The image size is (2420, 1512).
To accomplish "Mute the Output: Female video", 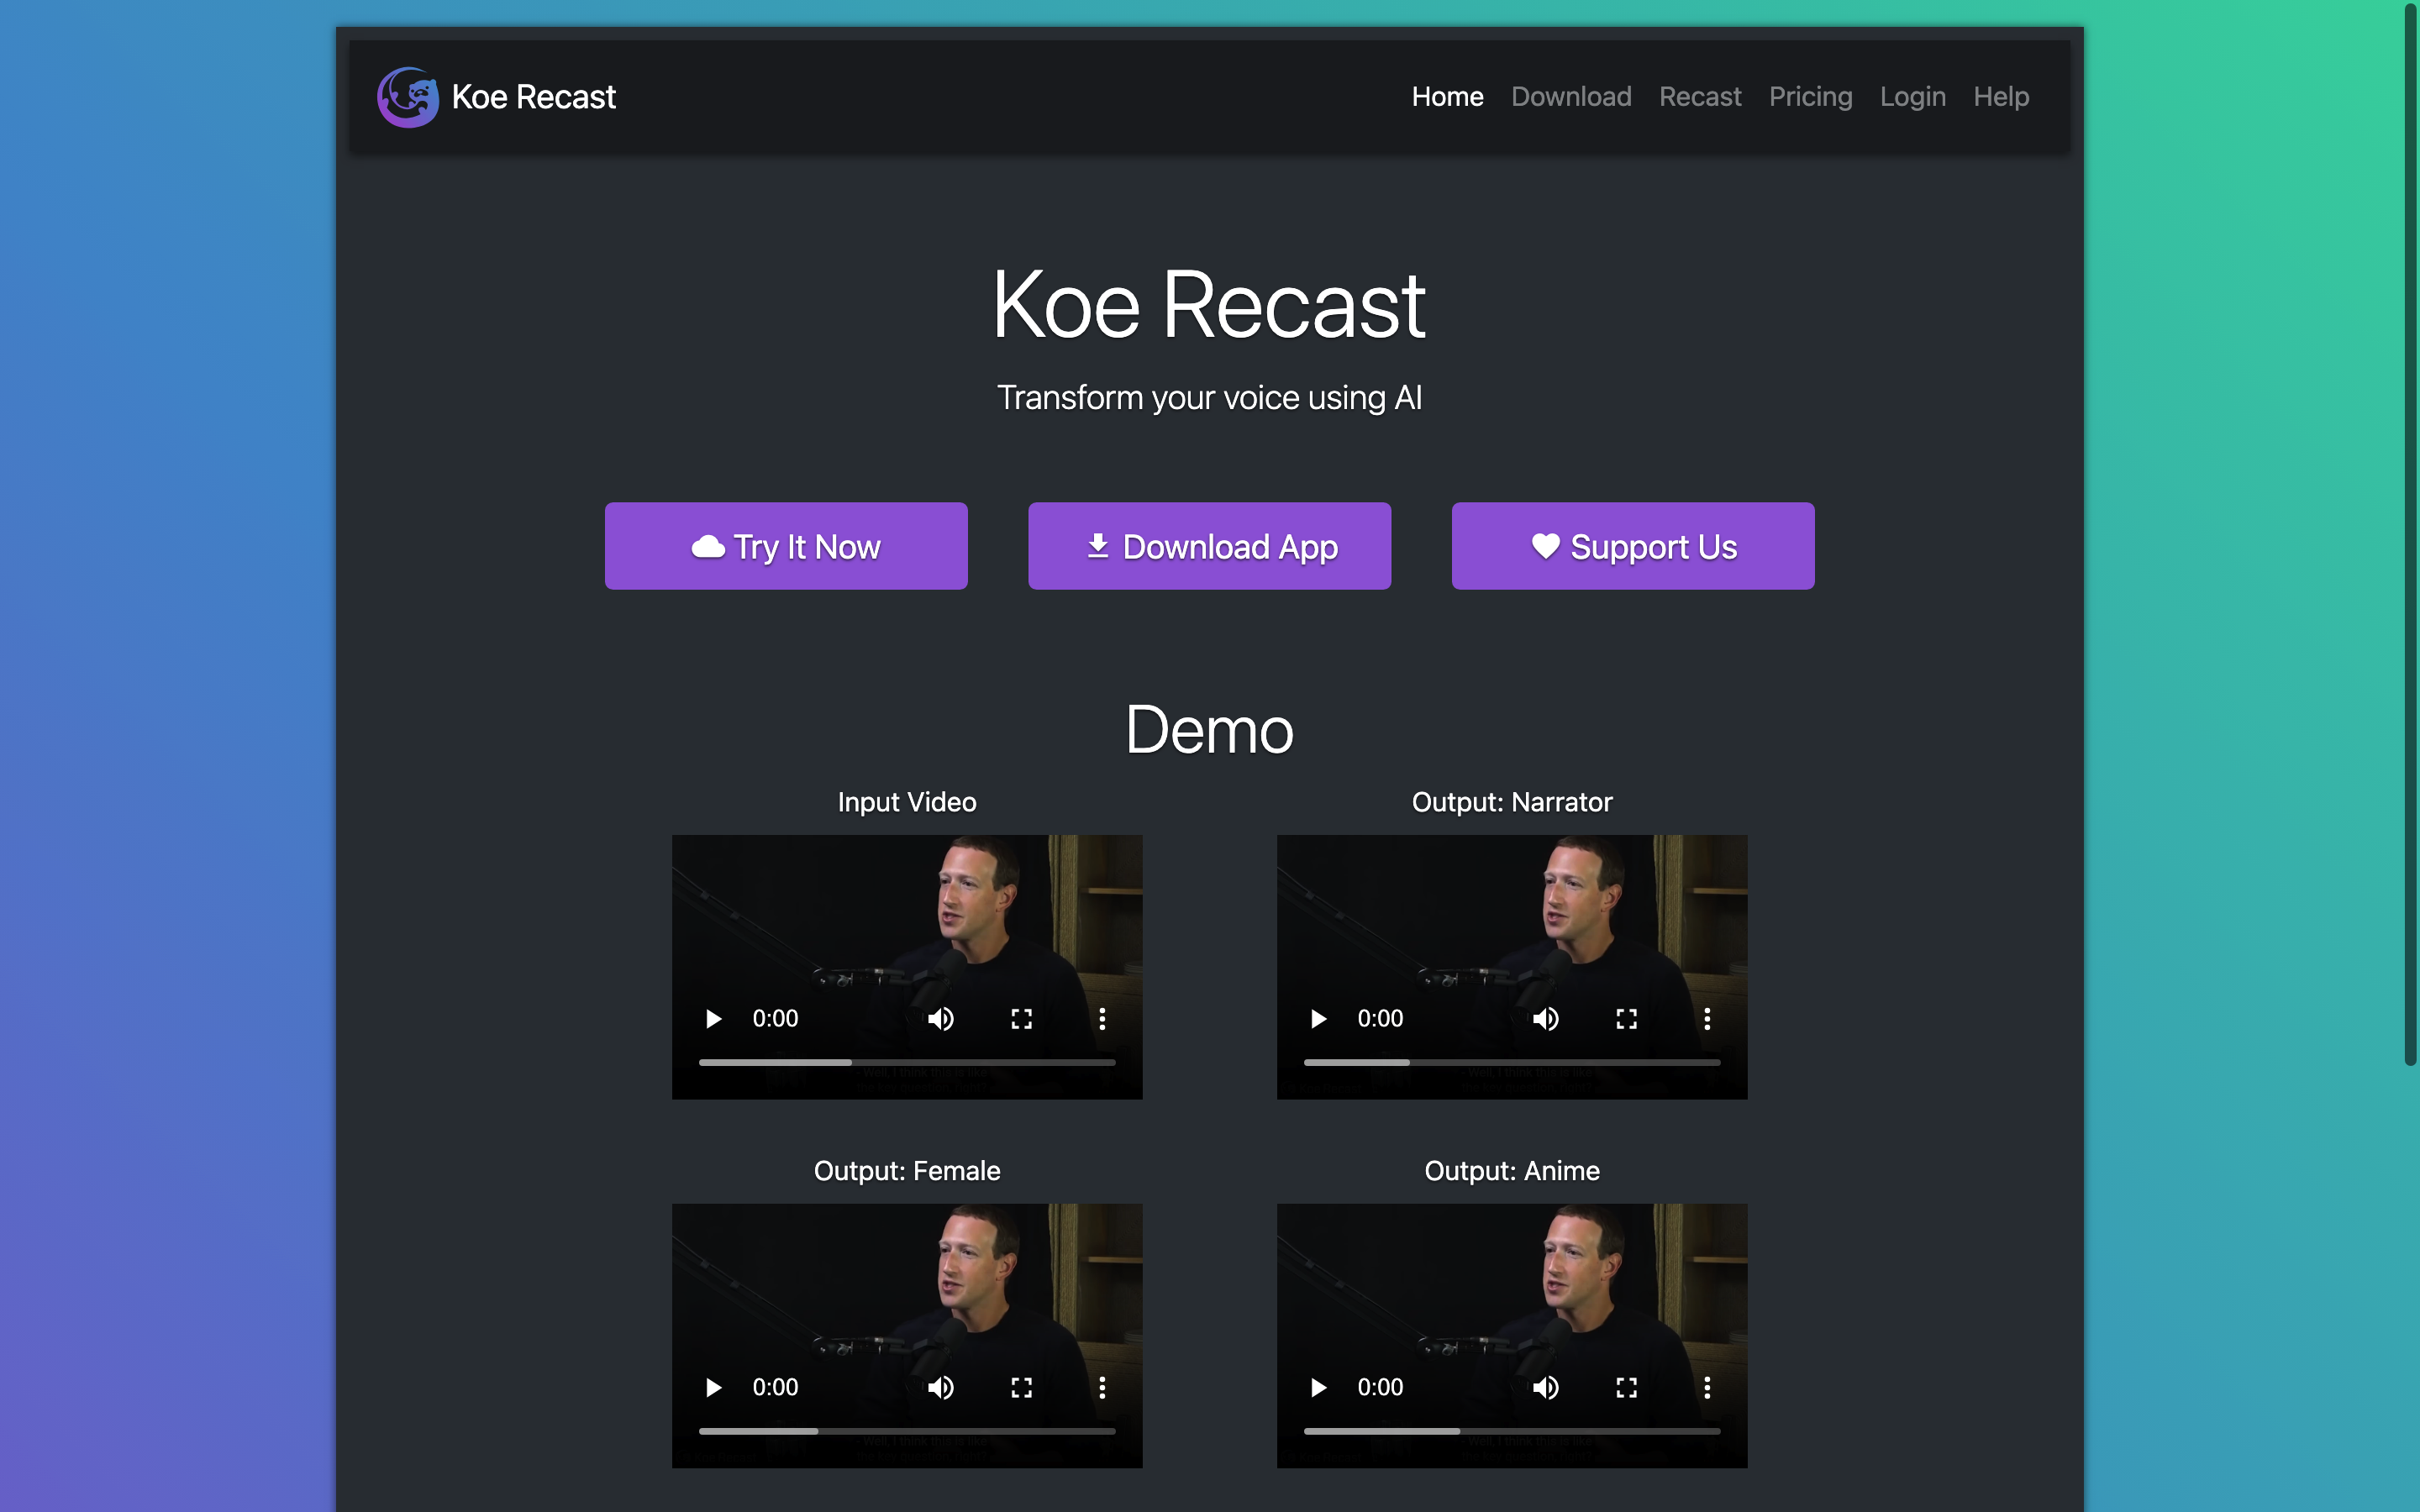I will pos(940,1388).
